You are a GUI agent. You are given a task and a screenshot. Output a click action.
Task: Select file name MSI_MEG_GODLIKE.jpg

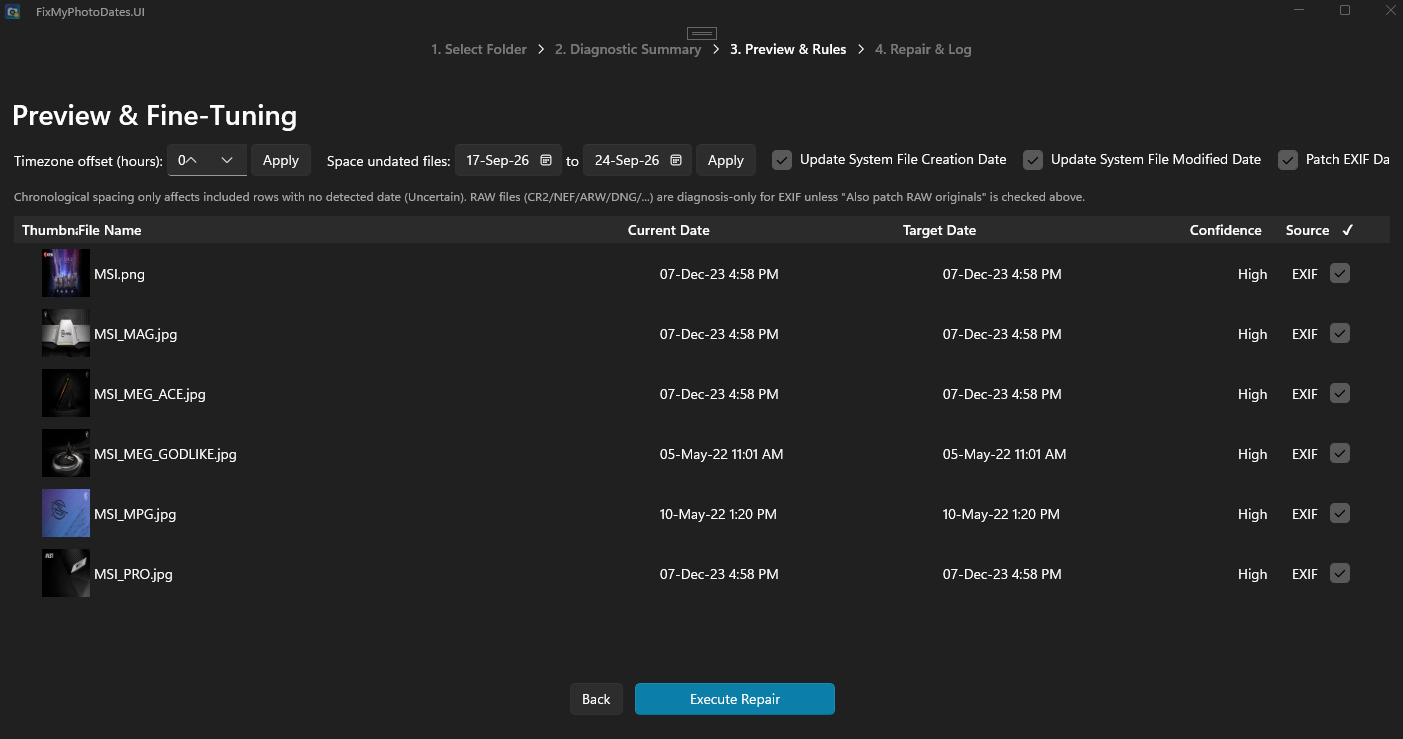pos(165,454)
